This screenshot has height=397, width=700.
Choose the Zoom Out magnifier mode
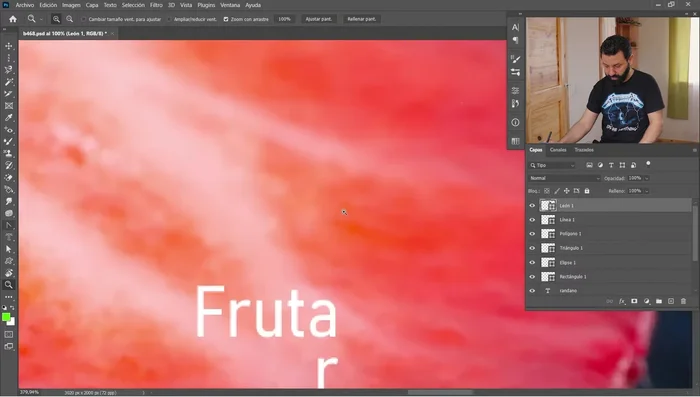(x=70, y=19)
